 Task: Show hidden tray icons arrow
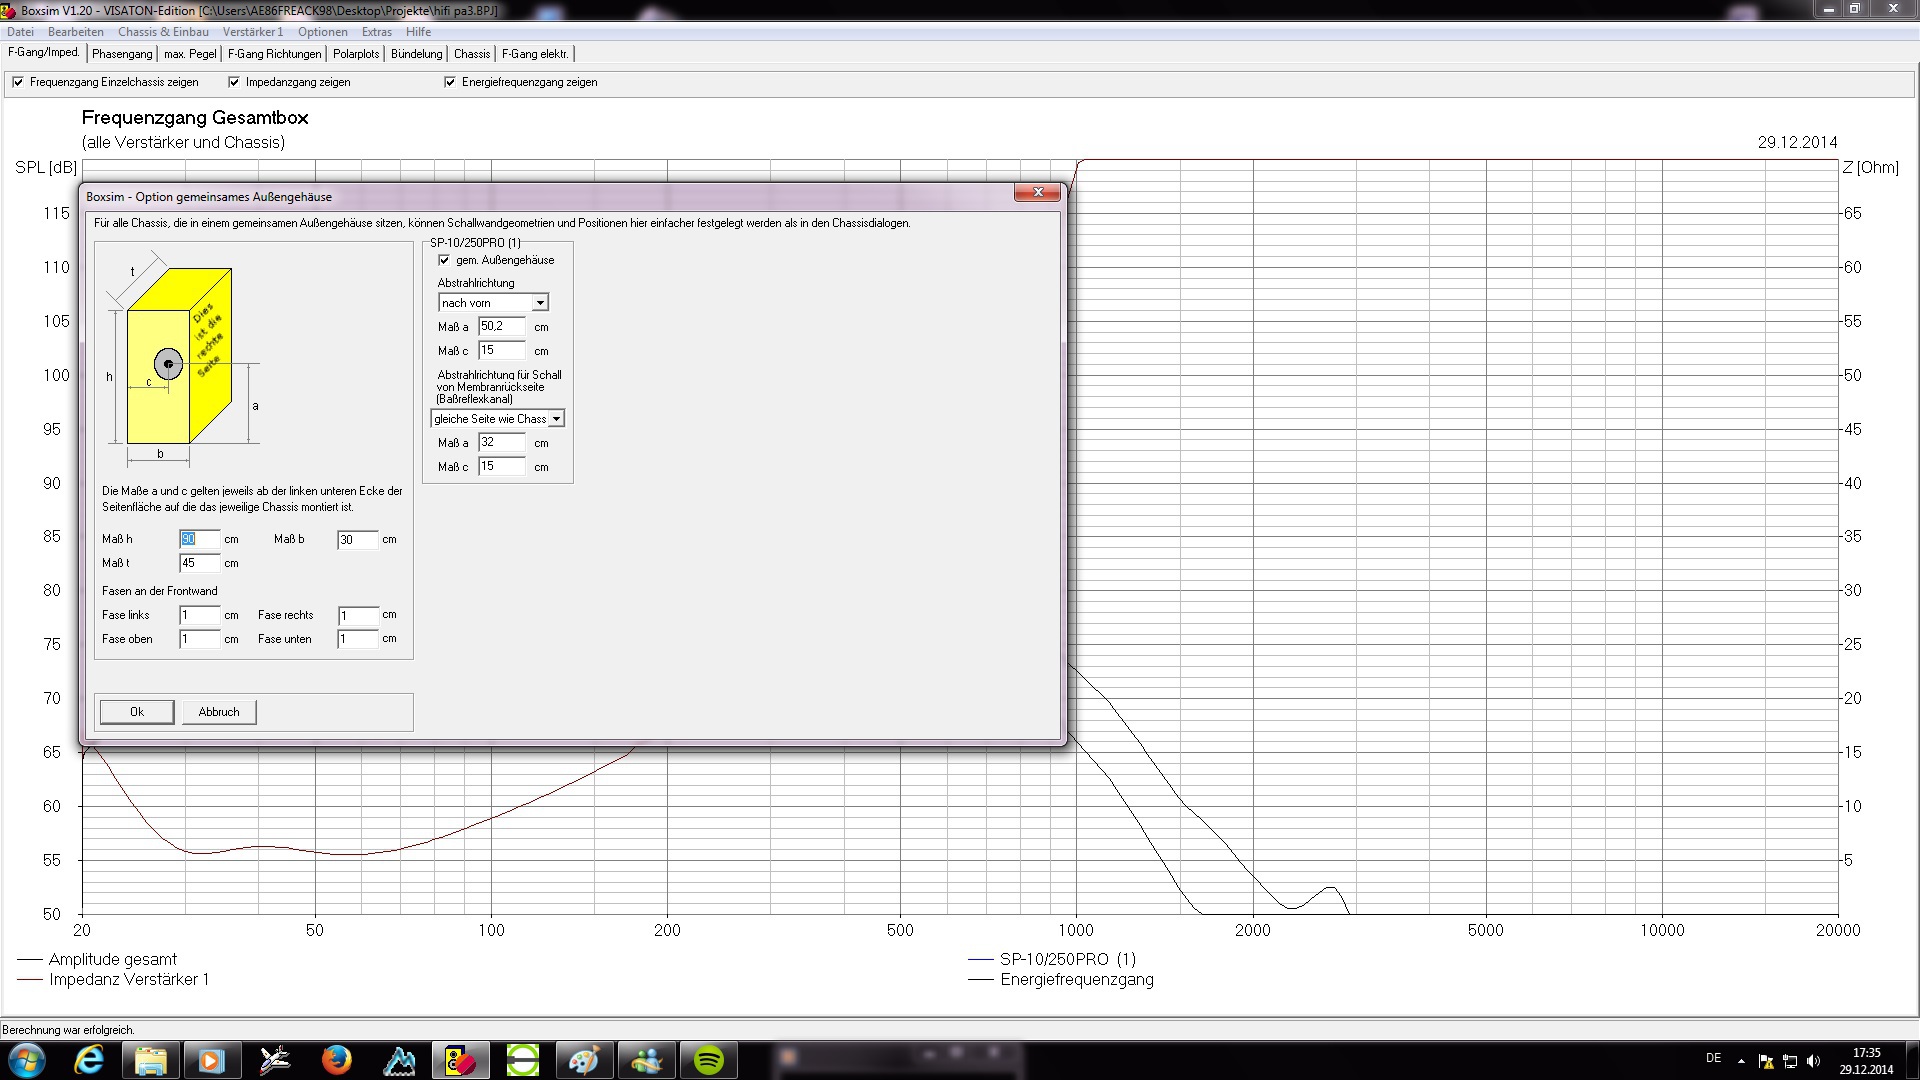point(1741,1061)
